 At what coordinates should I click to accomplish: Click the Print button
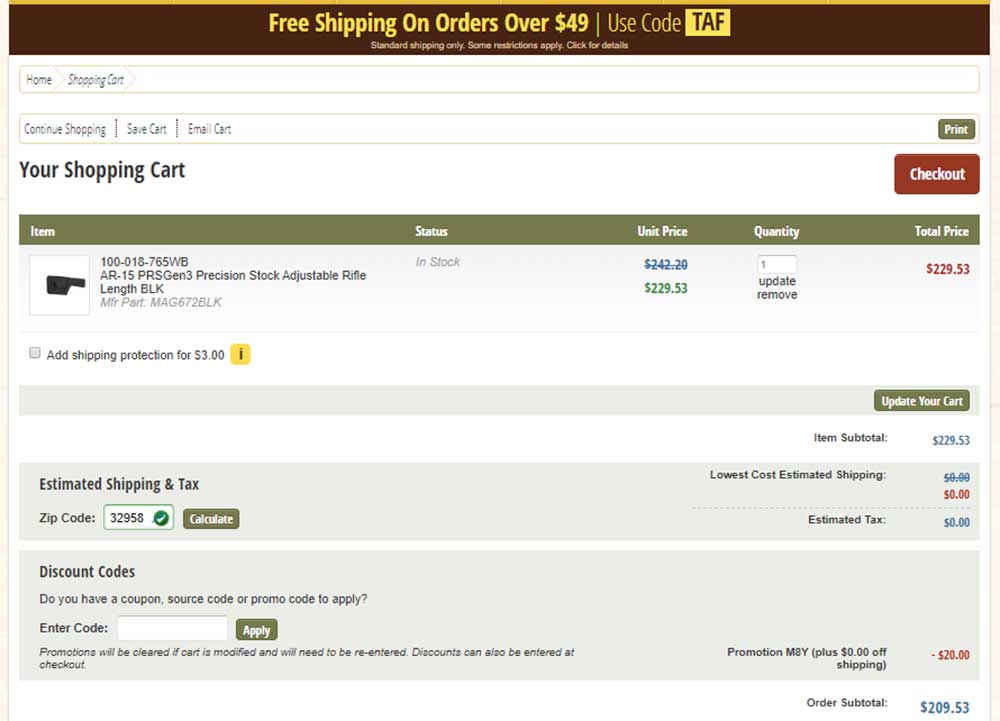pos(956,129)
